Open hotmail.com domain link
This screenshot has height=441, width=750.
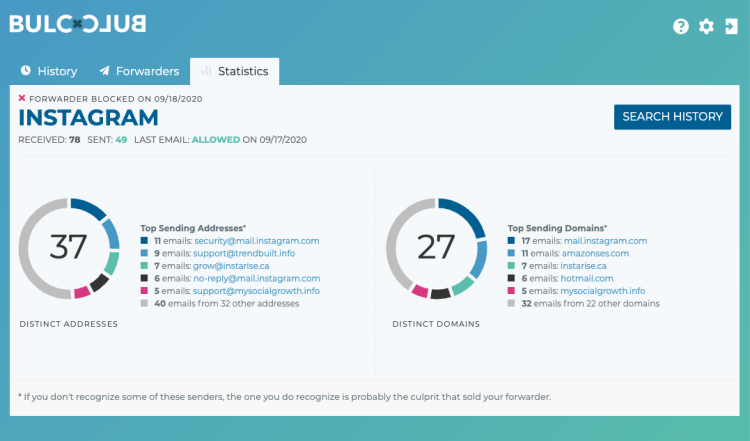586,278
